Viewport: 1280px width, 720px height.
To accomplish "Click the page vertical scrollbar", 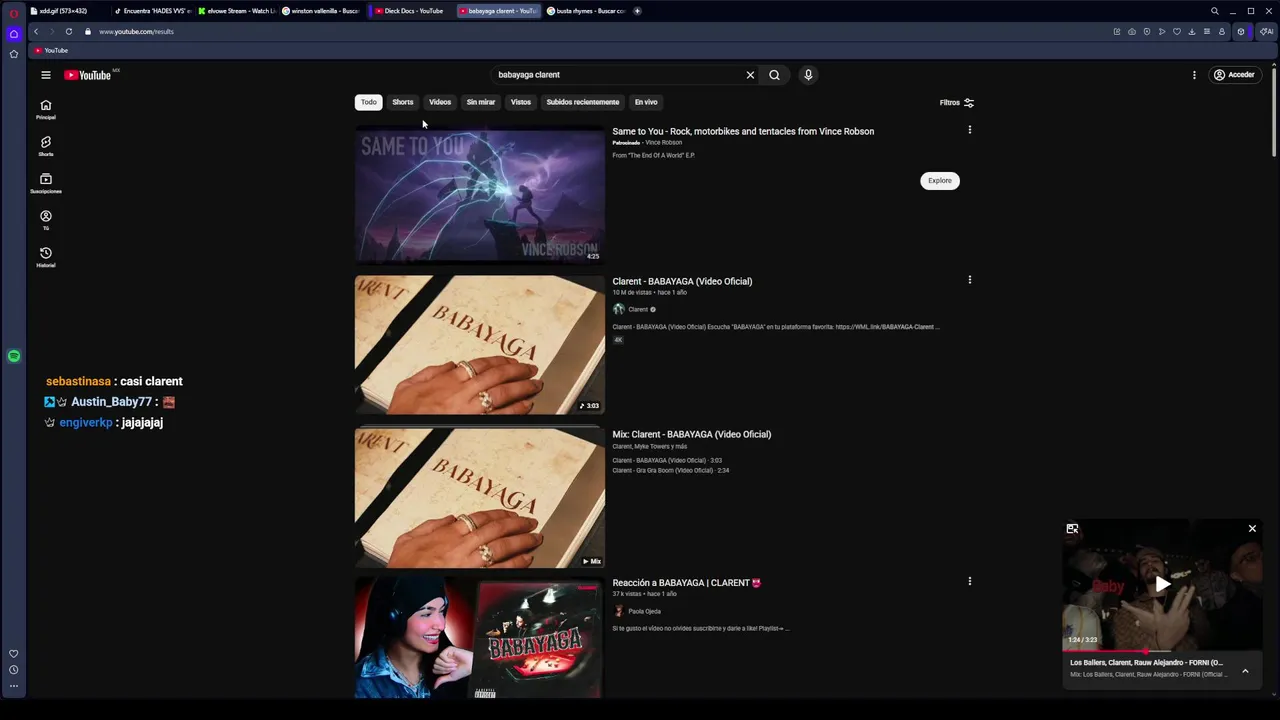I will 1274,107.
